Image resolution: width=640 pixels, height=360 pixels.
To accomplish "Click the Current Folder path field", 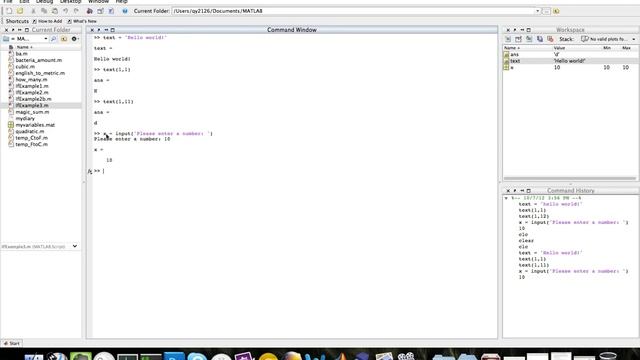I will pyautogui.click(x=353, y=11).
